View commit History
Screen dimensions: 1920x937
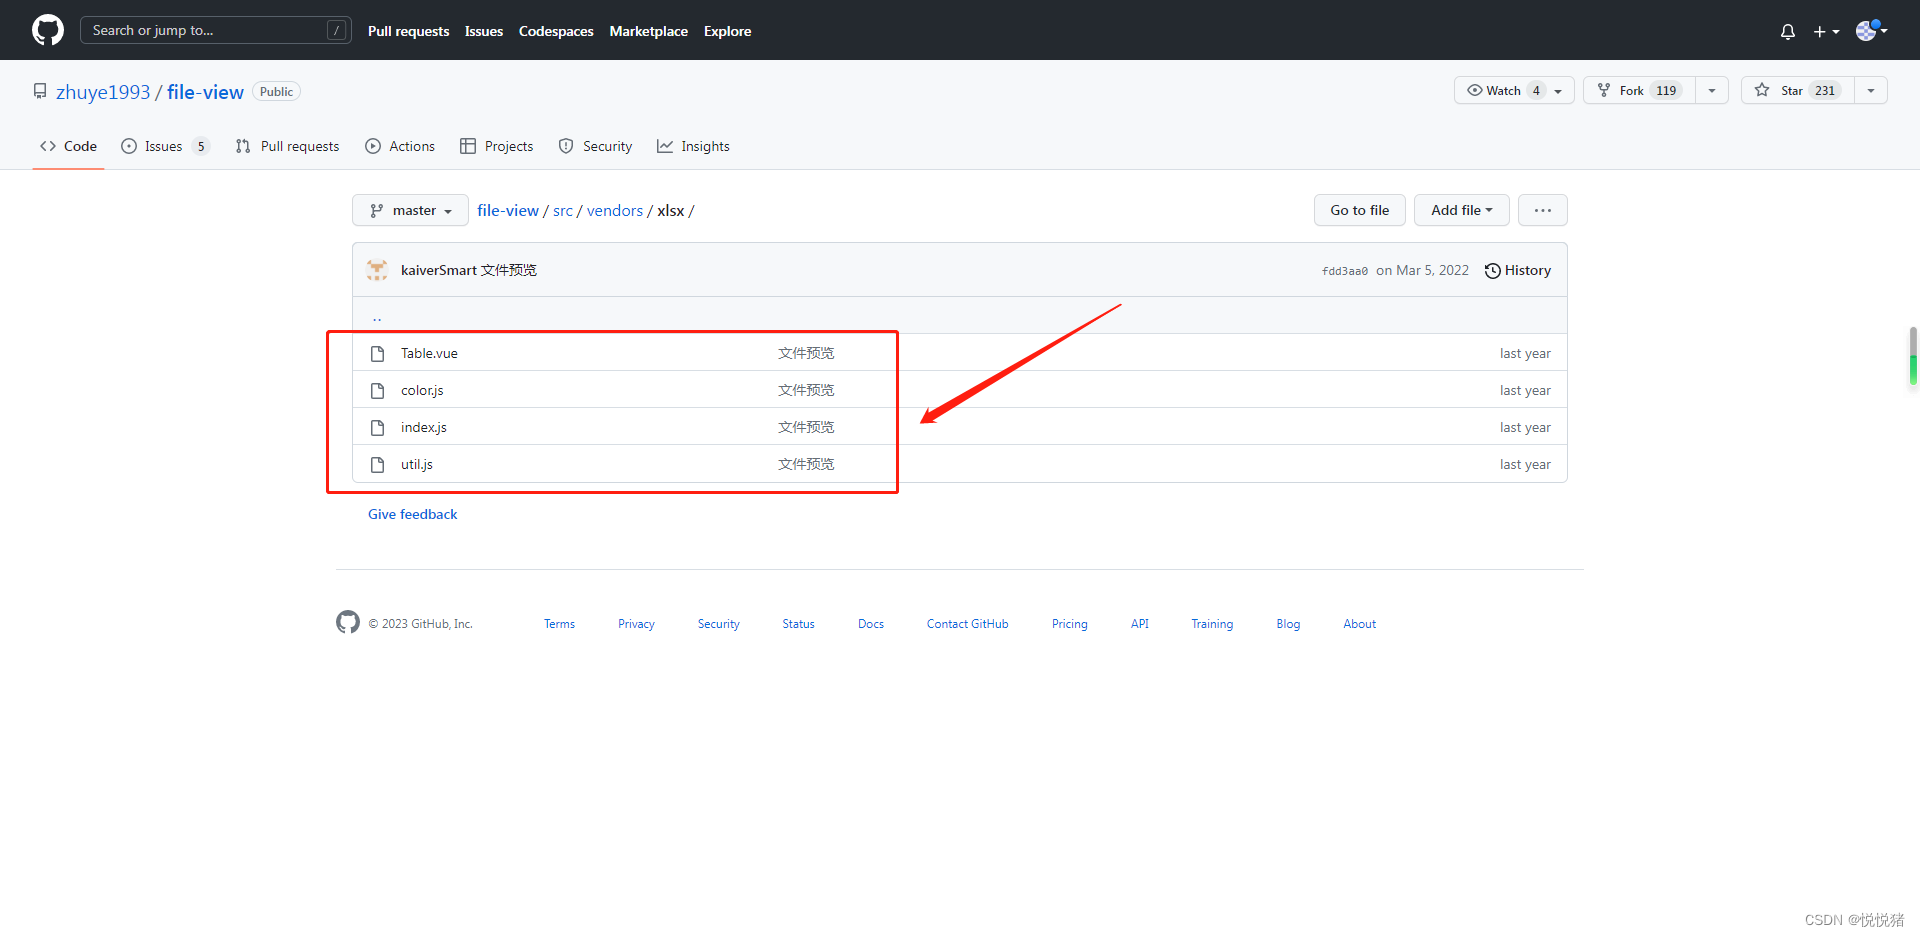[x=1518, y=270]
